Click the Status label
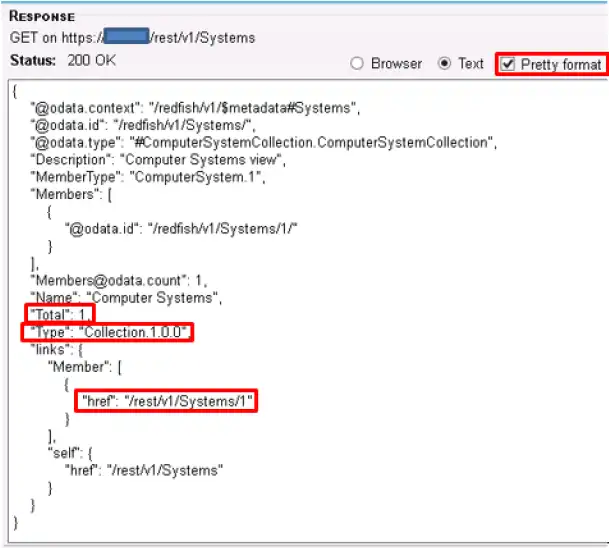This screenshot has height=548, width=609. pyautogui.click(x=33, y=60)
